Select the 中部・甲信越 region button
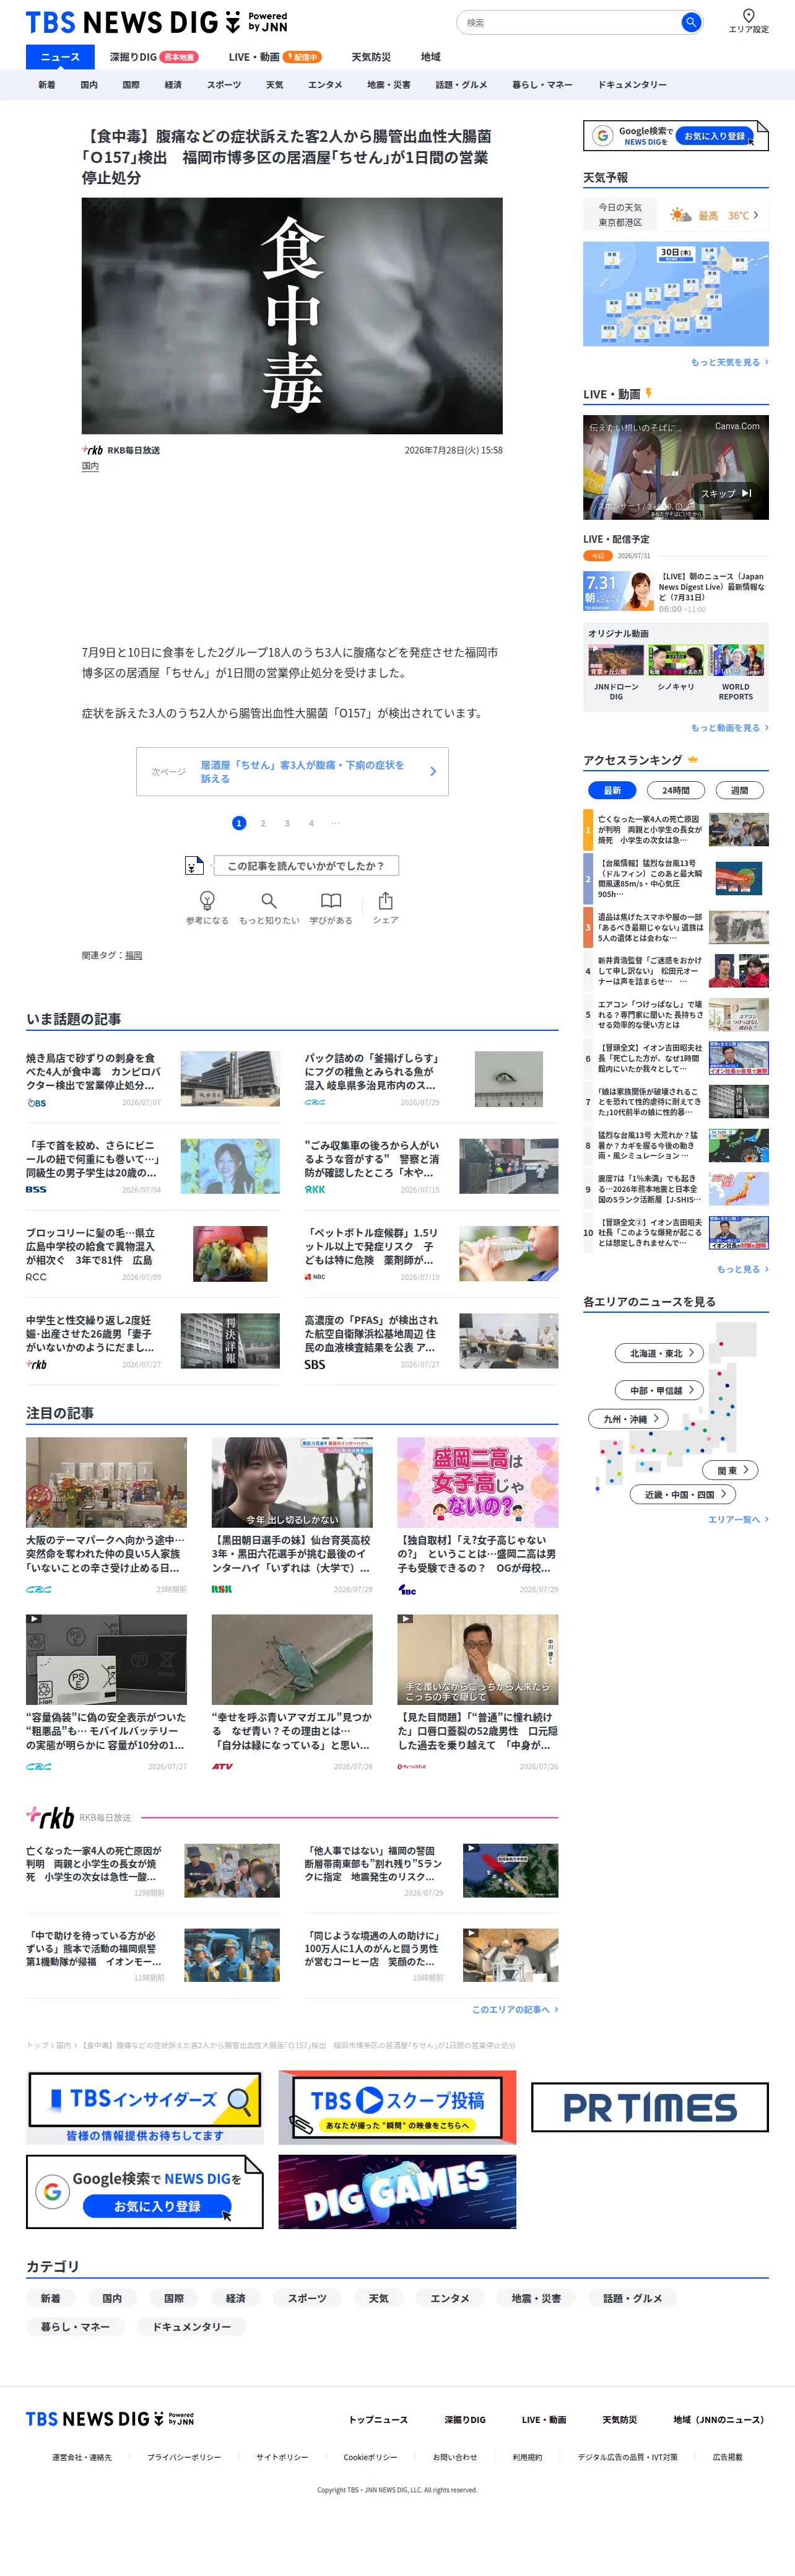The width and height of the screenshot is (795, 2576). coord(660,1390)
